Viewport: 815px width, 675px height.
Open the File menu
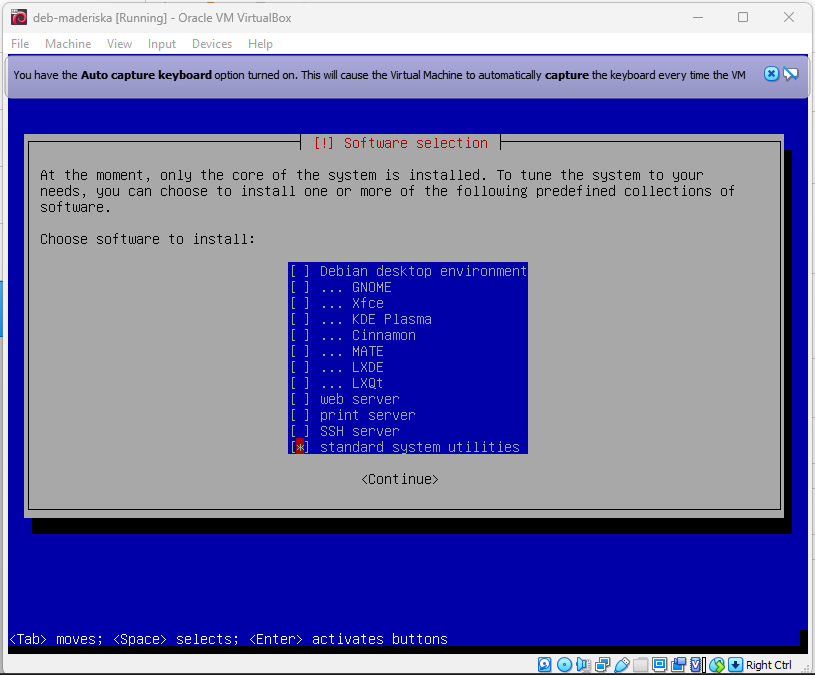click(x=20, y=44)
